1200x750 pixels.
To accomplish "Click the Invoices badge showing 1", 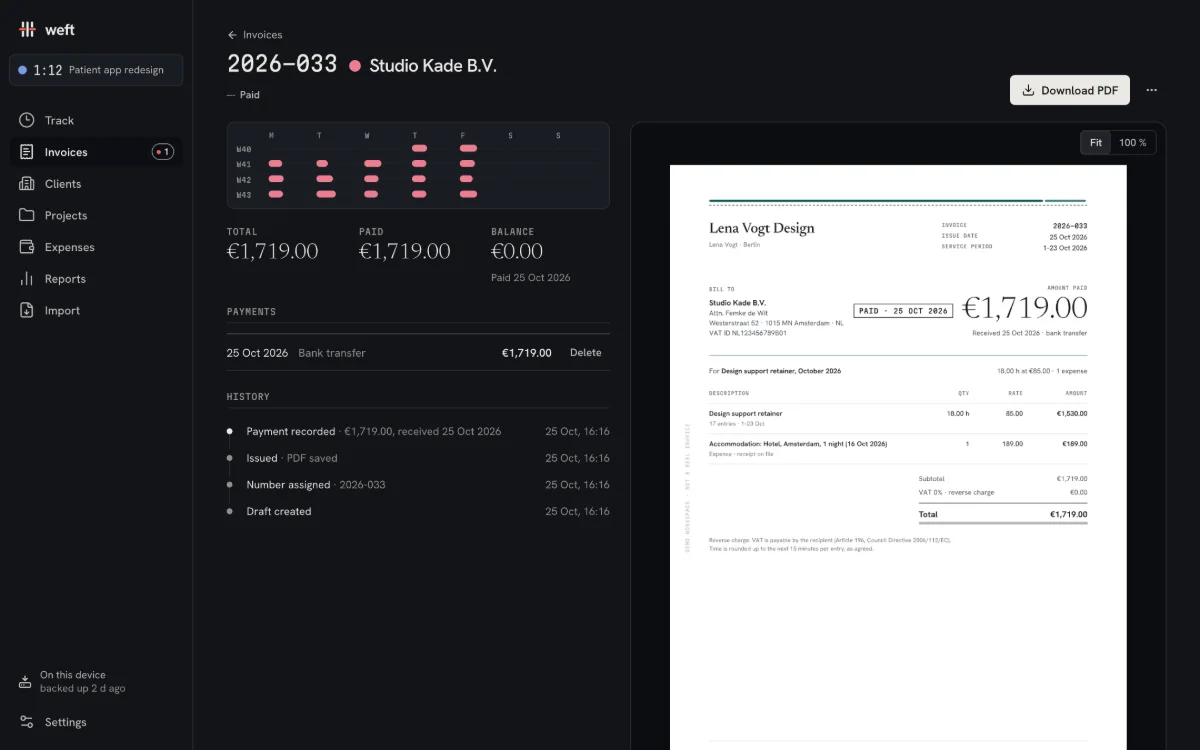I will (x=163, y=152).
